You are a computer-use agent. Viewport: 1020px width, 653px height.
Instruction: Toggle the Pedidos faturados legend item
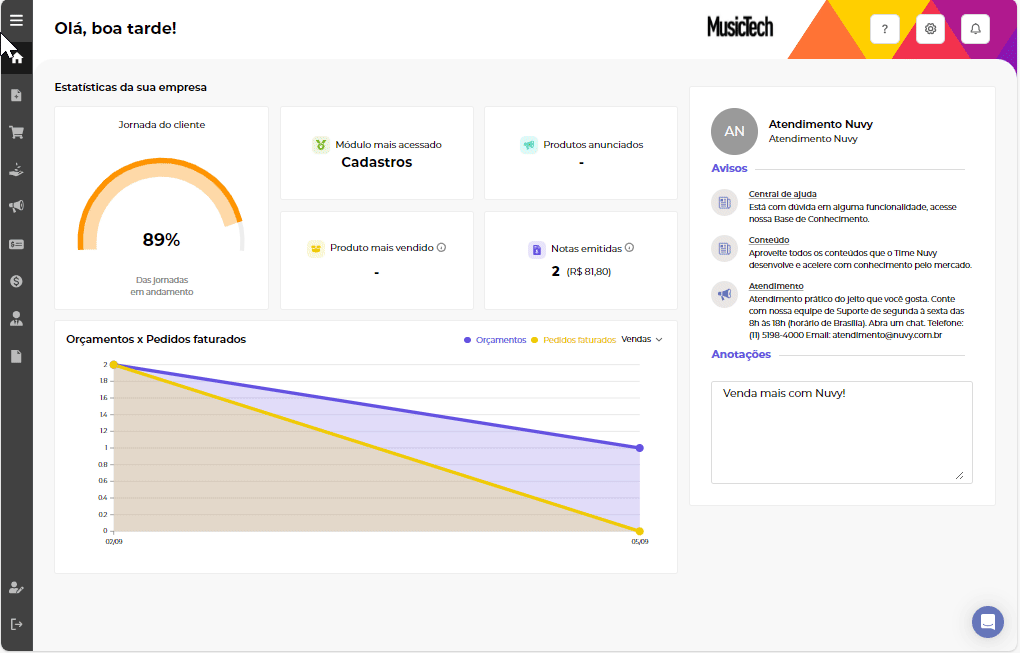(x=574, y=340)
